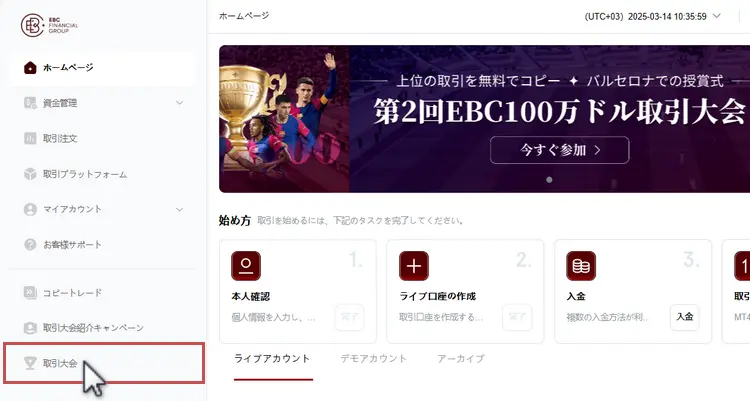This screenshot has width=750, height=401.
Task: Click the footballers and trophy banner image
Action: [x=284, y=119]
